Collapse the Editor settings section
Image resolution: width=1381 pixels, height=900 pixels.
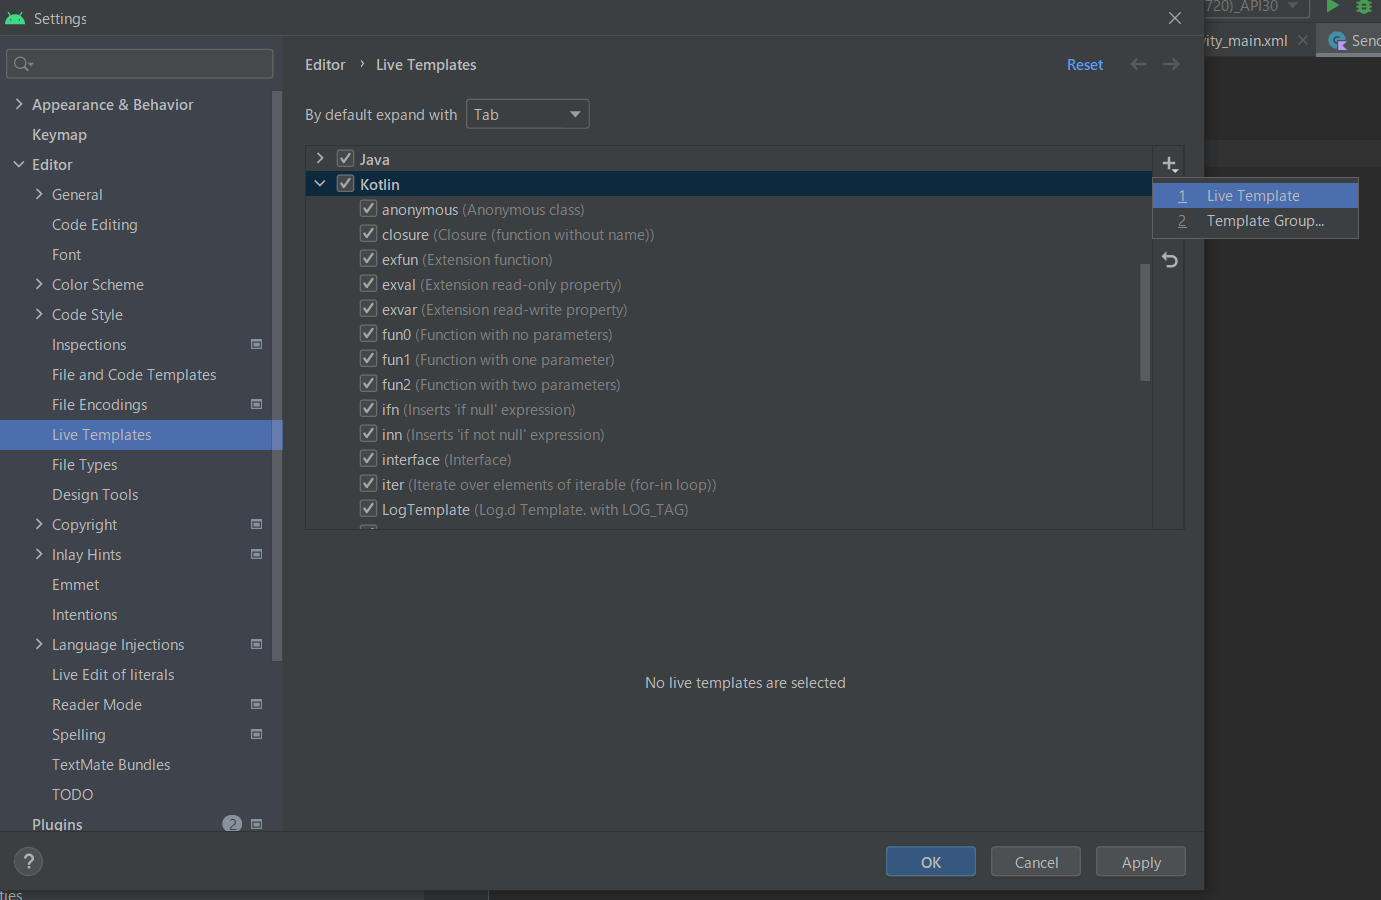[x=18, y=164]
